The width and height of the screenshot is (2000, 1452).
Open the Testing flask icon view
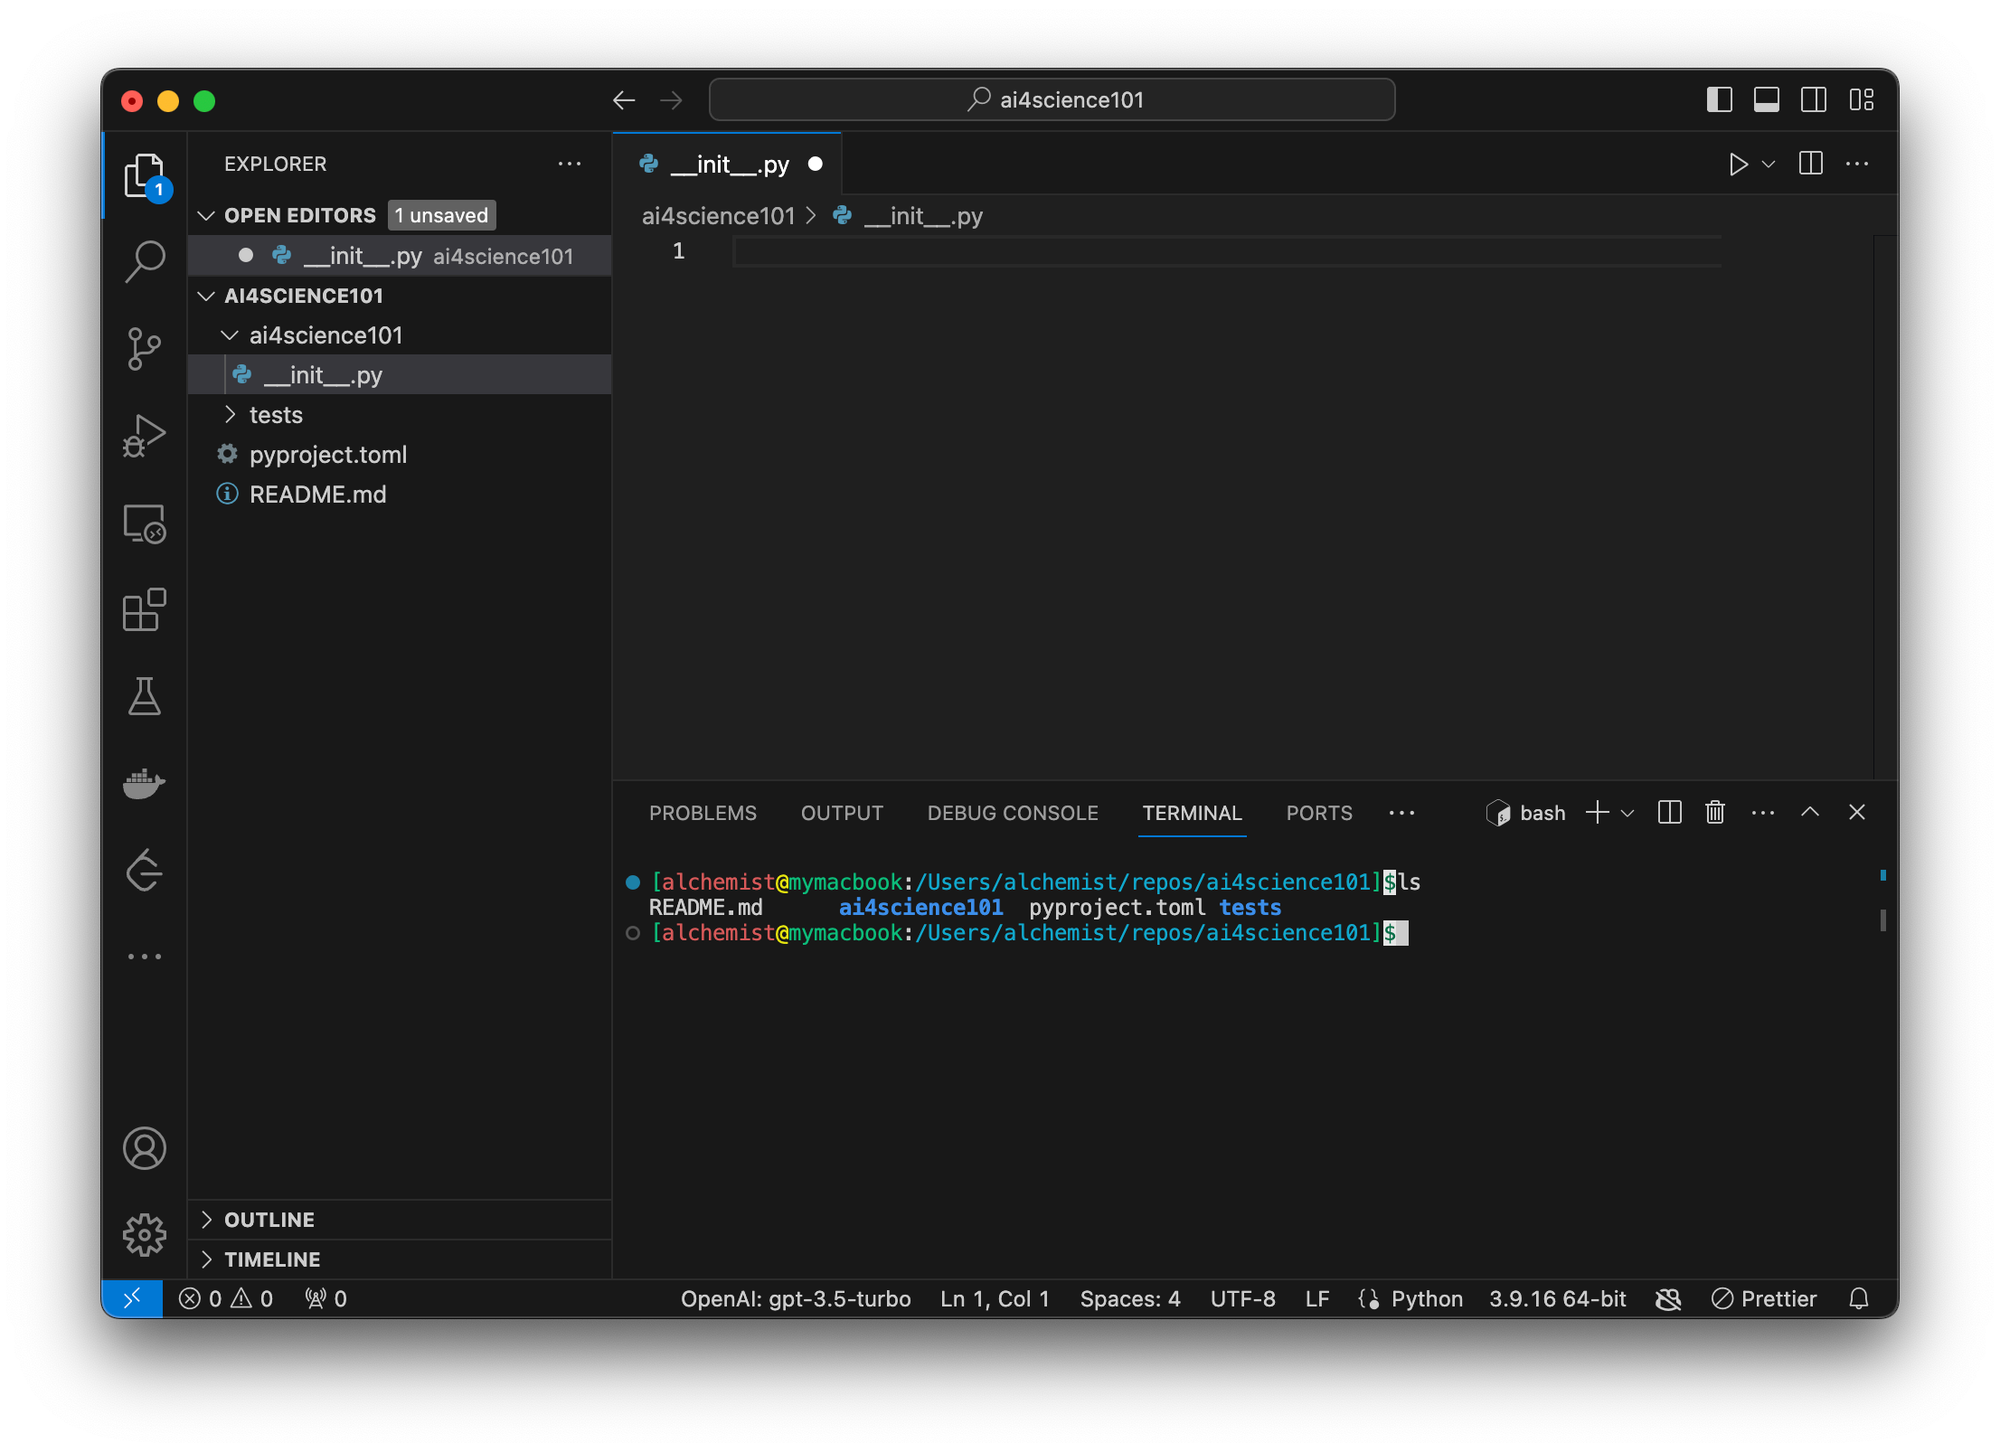145,696
